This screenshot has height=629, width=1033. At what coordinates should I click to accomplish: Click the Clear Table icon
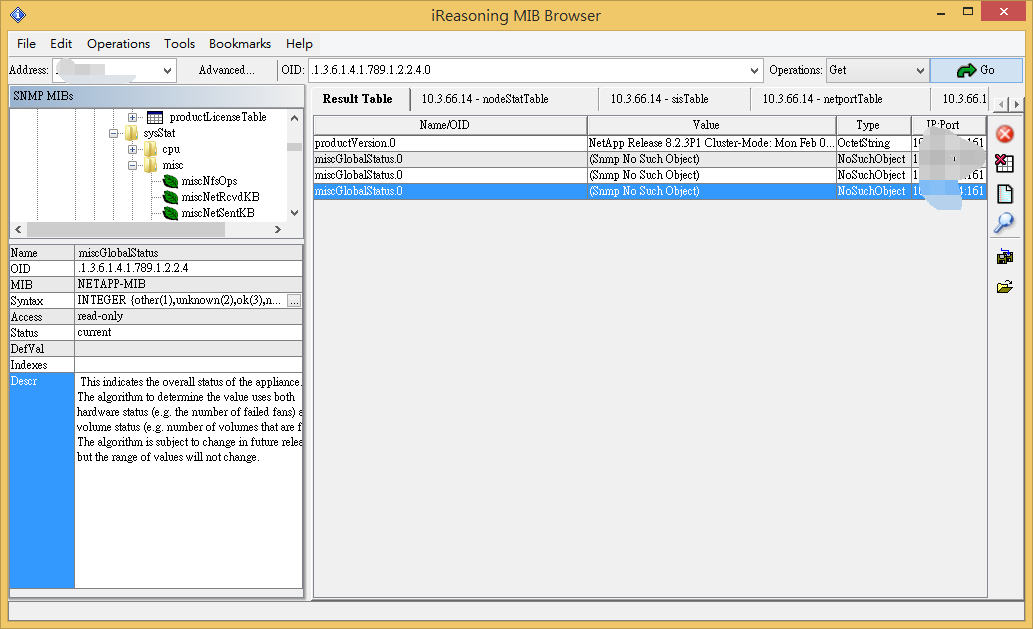1005,164
